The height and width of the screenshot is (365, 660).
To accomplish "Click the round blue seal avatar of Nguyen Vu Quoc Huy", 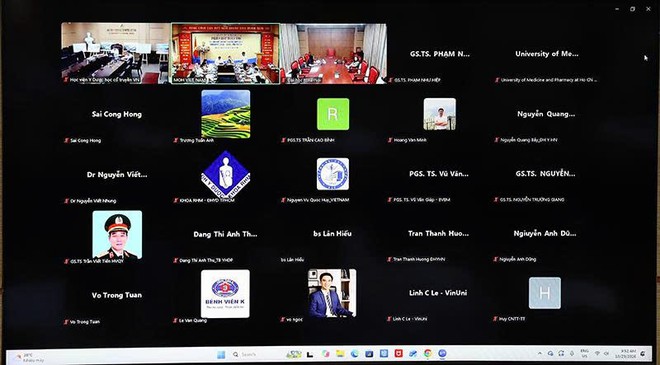I will pyautogui.click(x=333, y=174).
